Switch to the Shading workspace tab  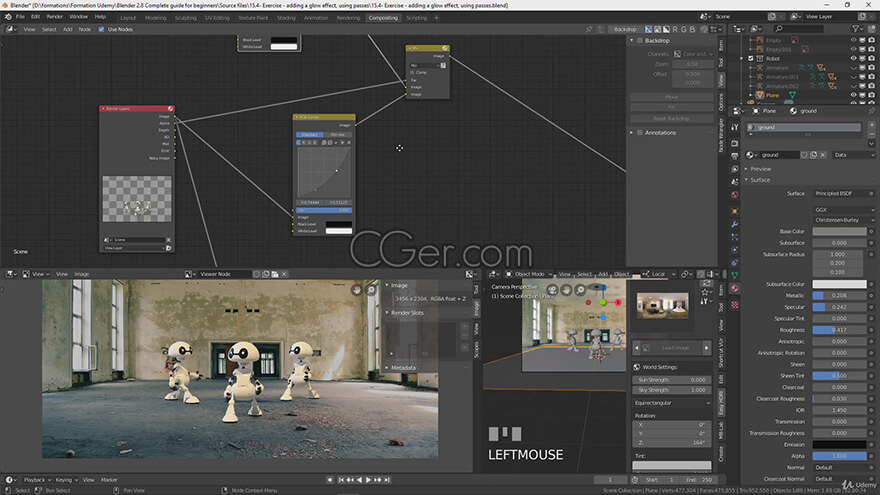click(286, 18)
